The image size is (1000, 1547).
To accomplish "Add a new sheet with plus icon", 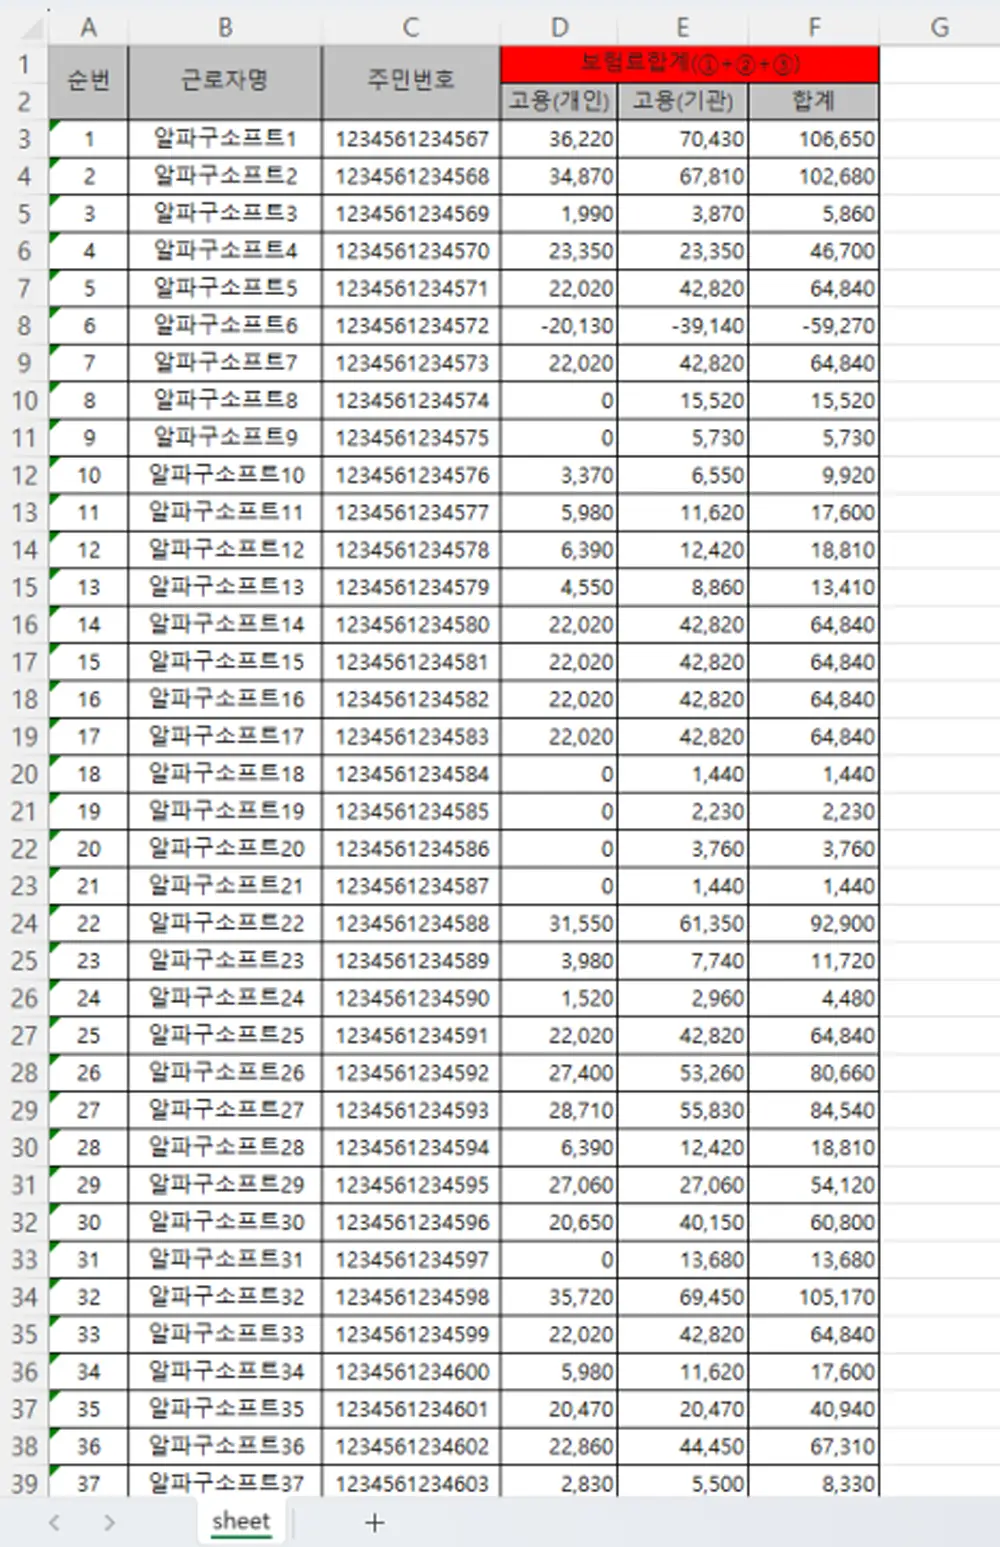I will pyautogui.click(x=375, y=1522).
